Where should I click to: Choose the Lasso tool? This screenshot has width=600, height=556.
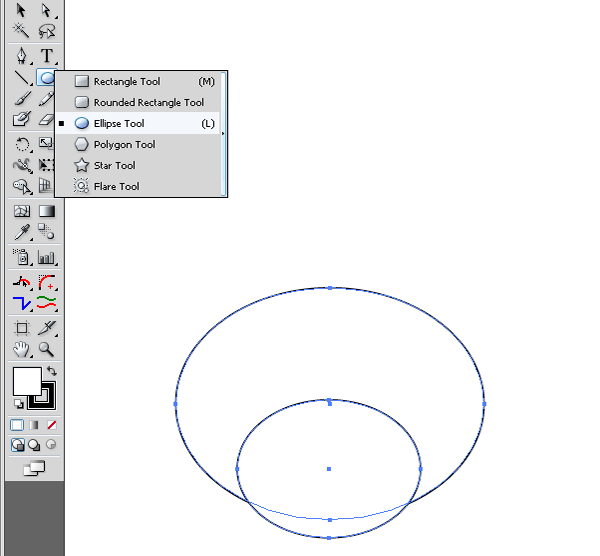[x=46, y=31]
